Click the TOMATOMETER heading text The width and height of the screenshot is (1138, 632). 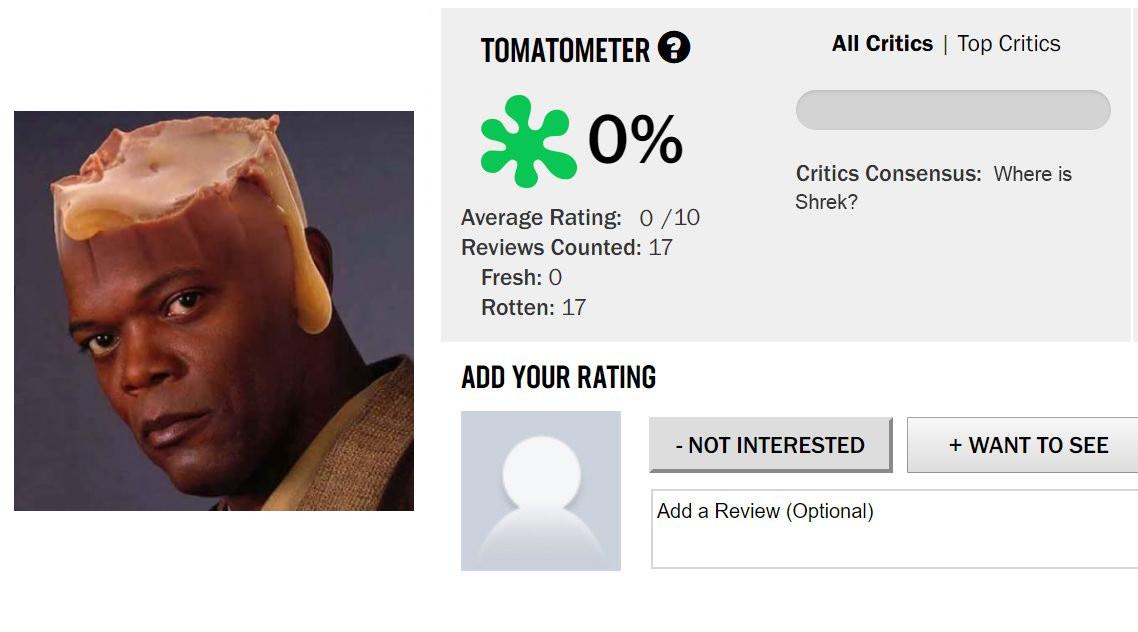pos(565,50)
